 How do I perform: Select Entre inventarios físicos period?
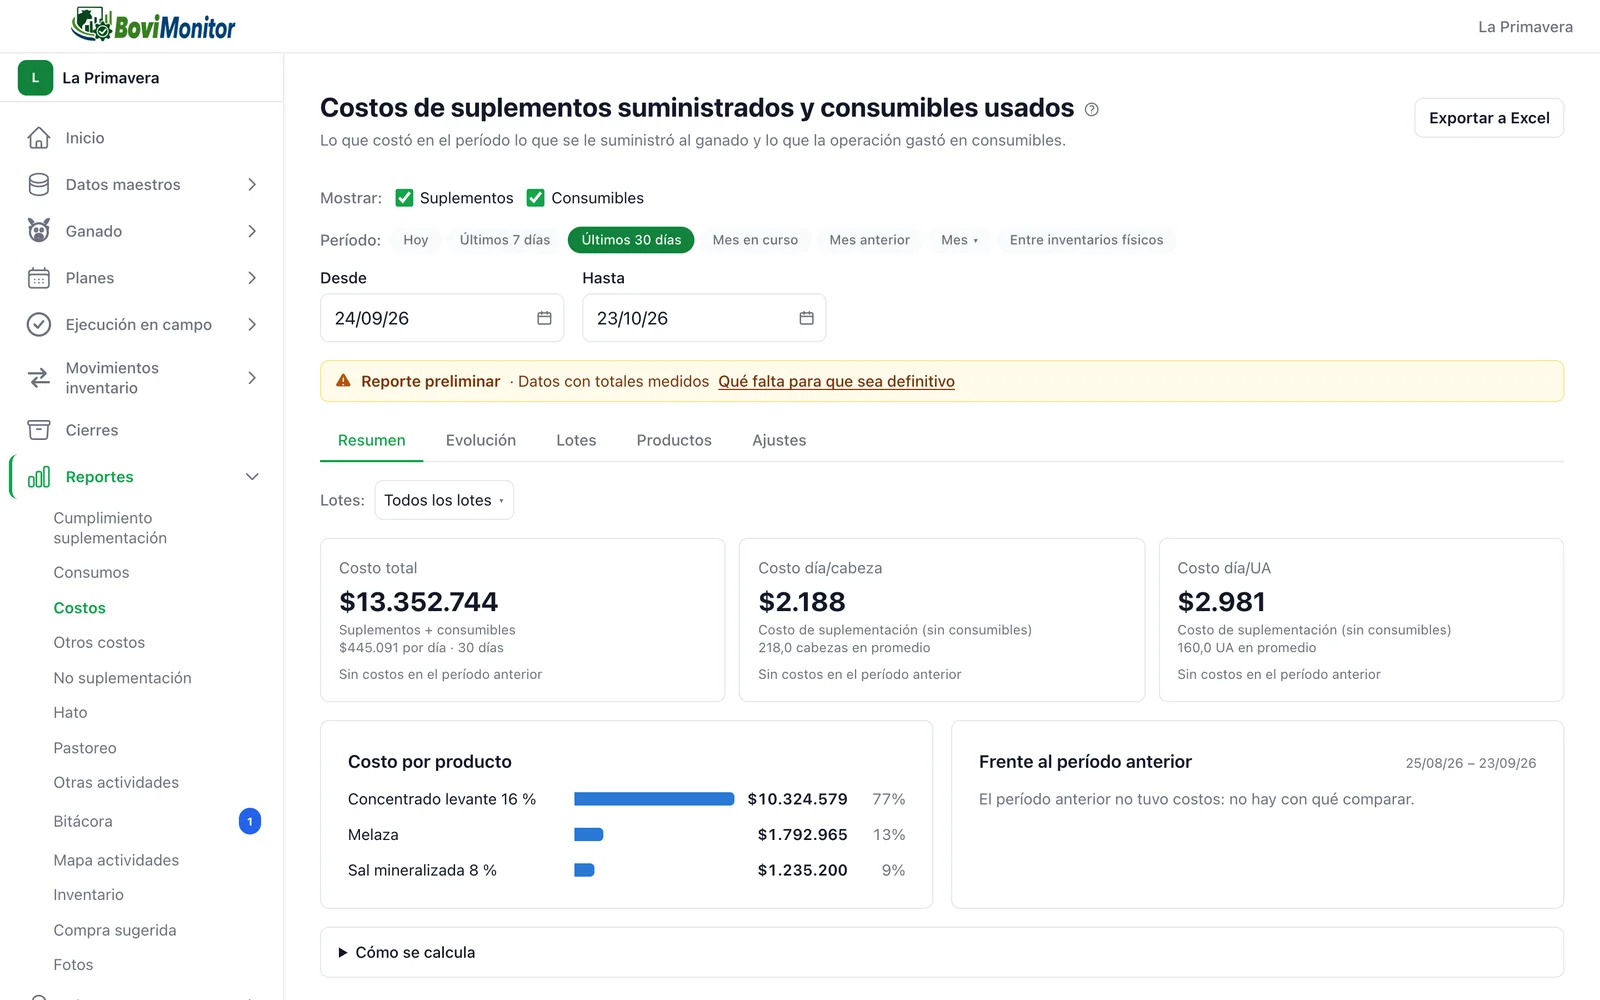click(x=1086, y=240)
